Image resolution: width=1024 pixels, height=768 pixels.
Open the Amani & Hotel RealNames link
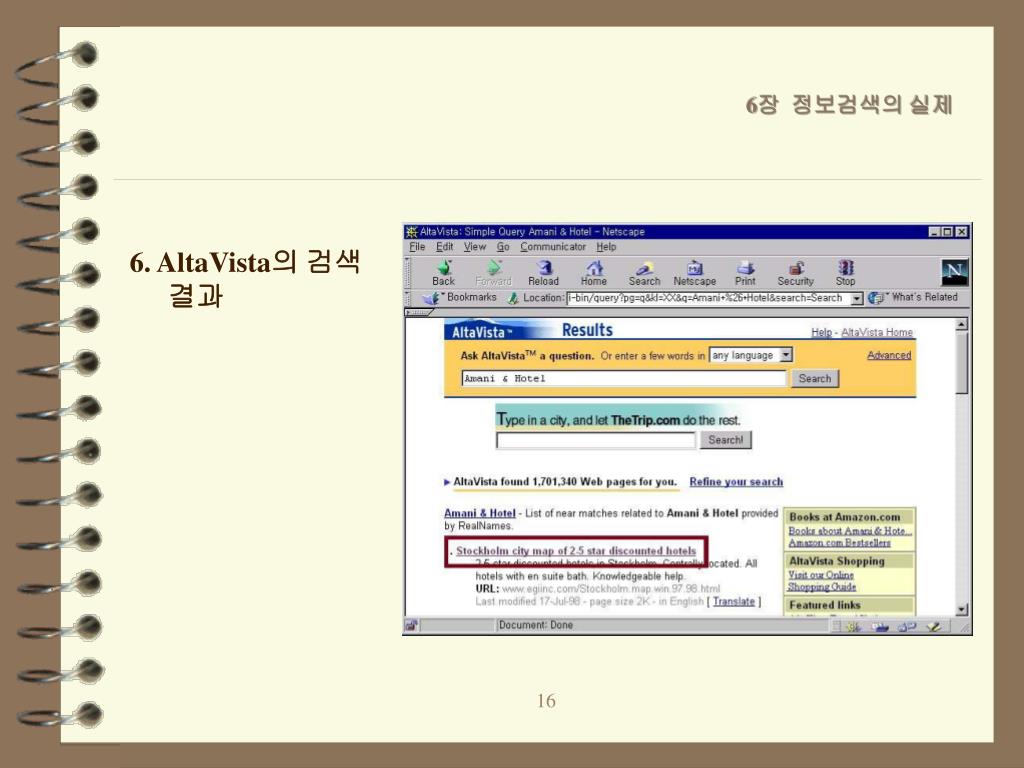tap(480, 513)
